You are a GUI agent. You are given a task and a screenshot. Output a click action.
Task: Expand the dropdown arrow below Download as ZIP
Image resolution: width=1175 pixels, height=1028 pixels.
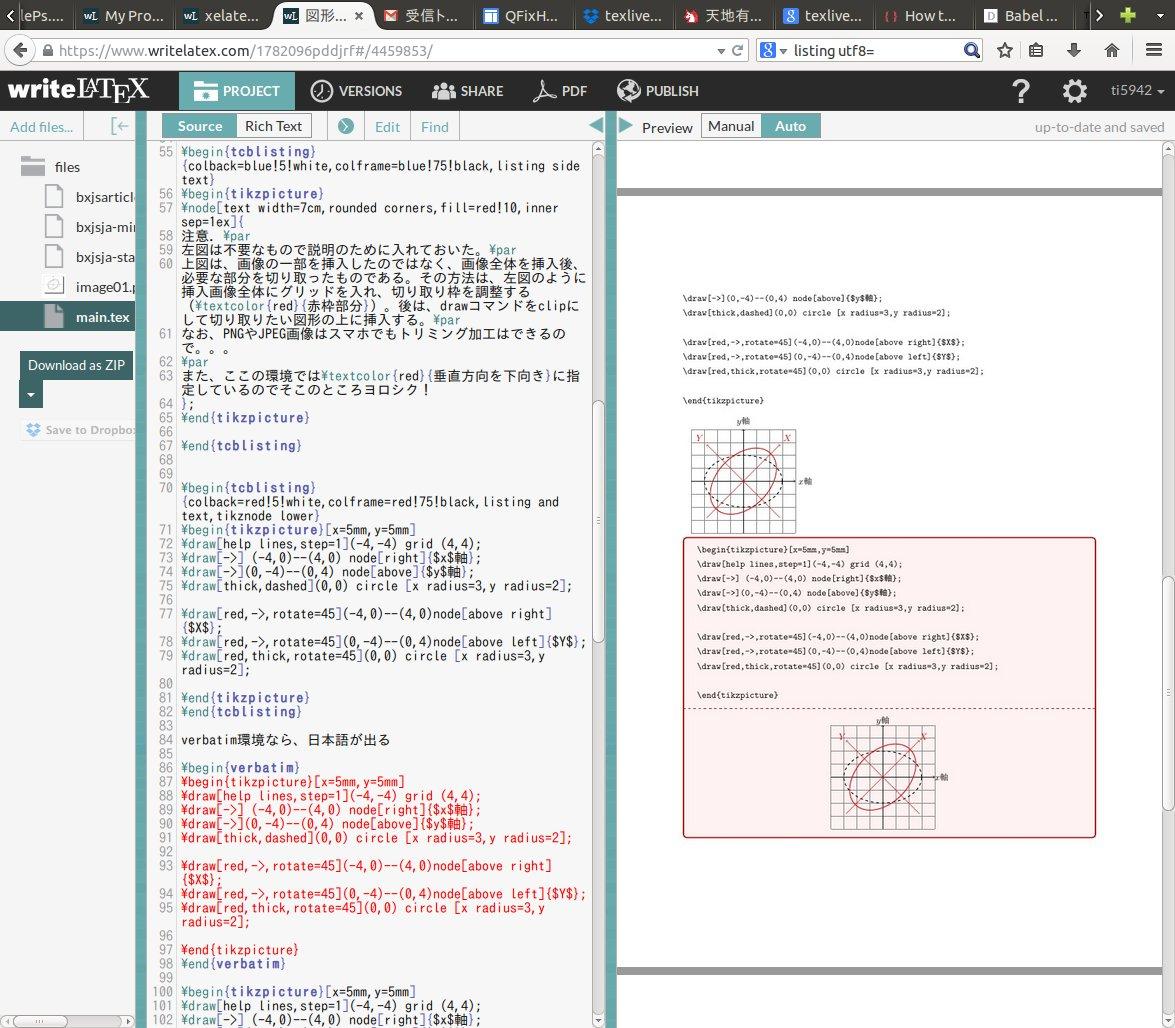coord(31,394)
